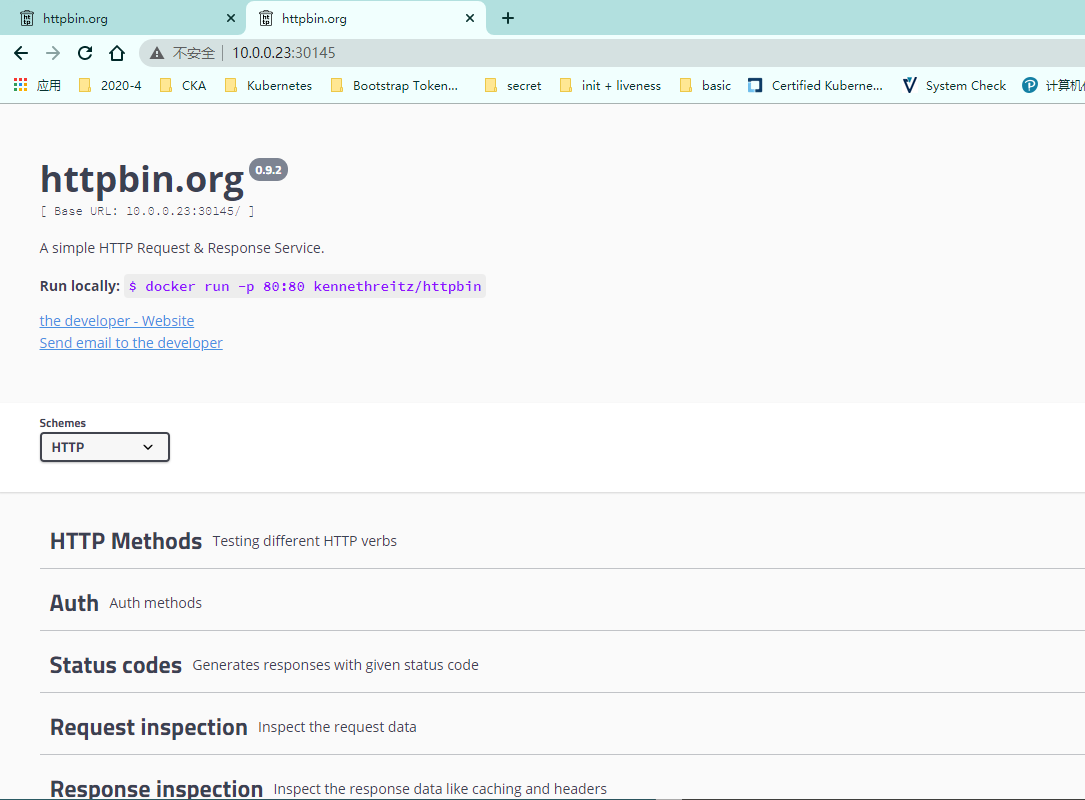Open the secret bookmark folder
Viewport: 1085px width, 800px height.
click(513, 85)
